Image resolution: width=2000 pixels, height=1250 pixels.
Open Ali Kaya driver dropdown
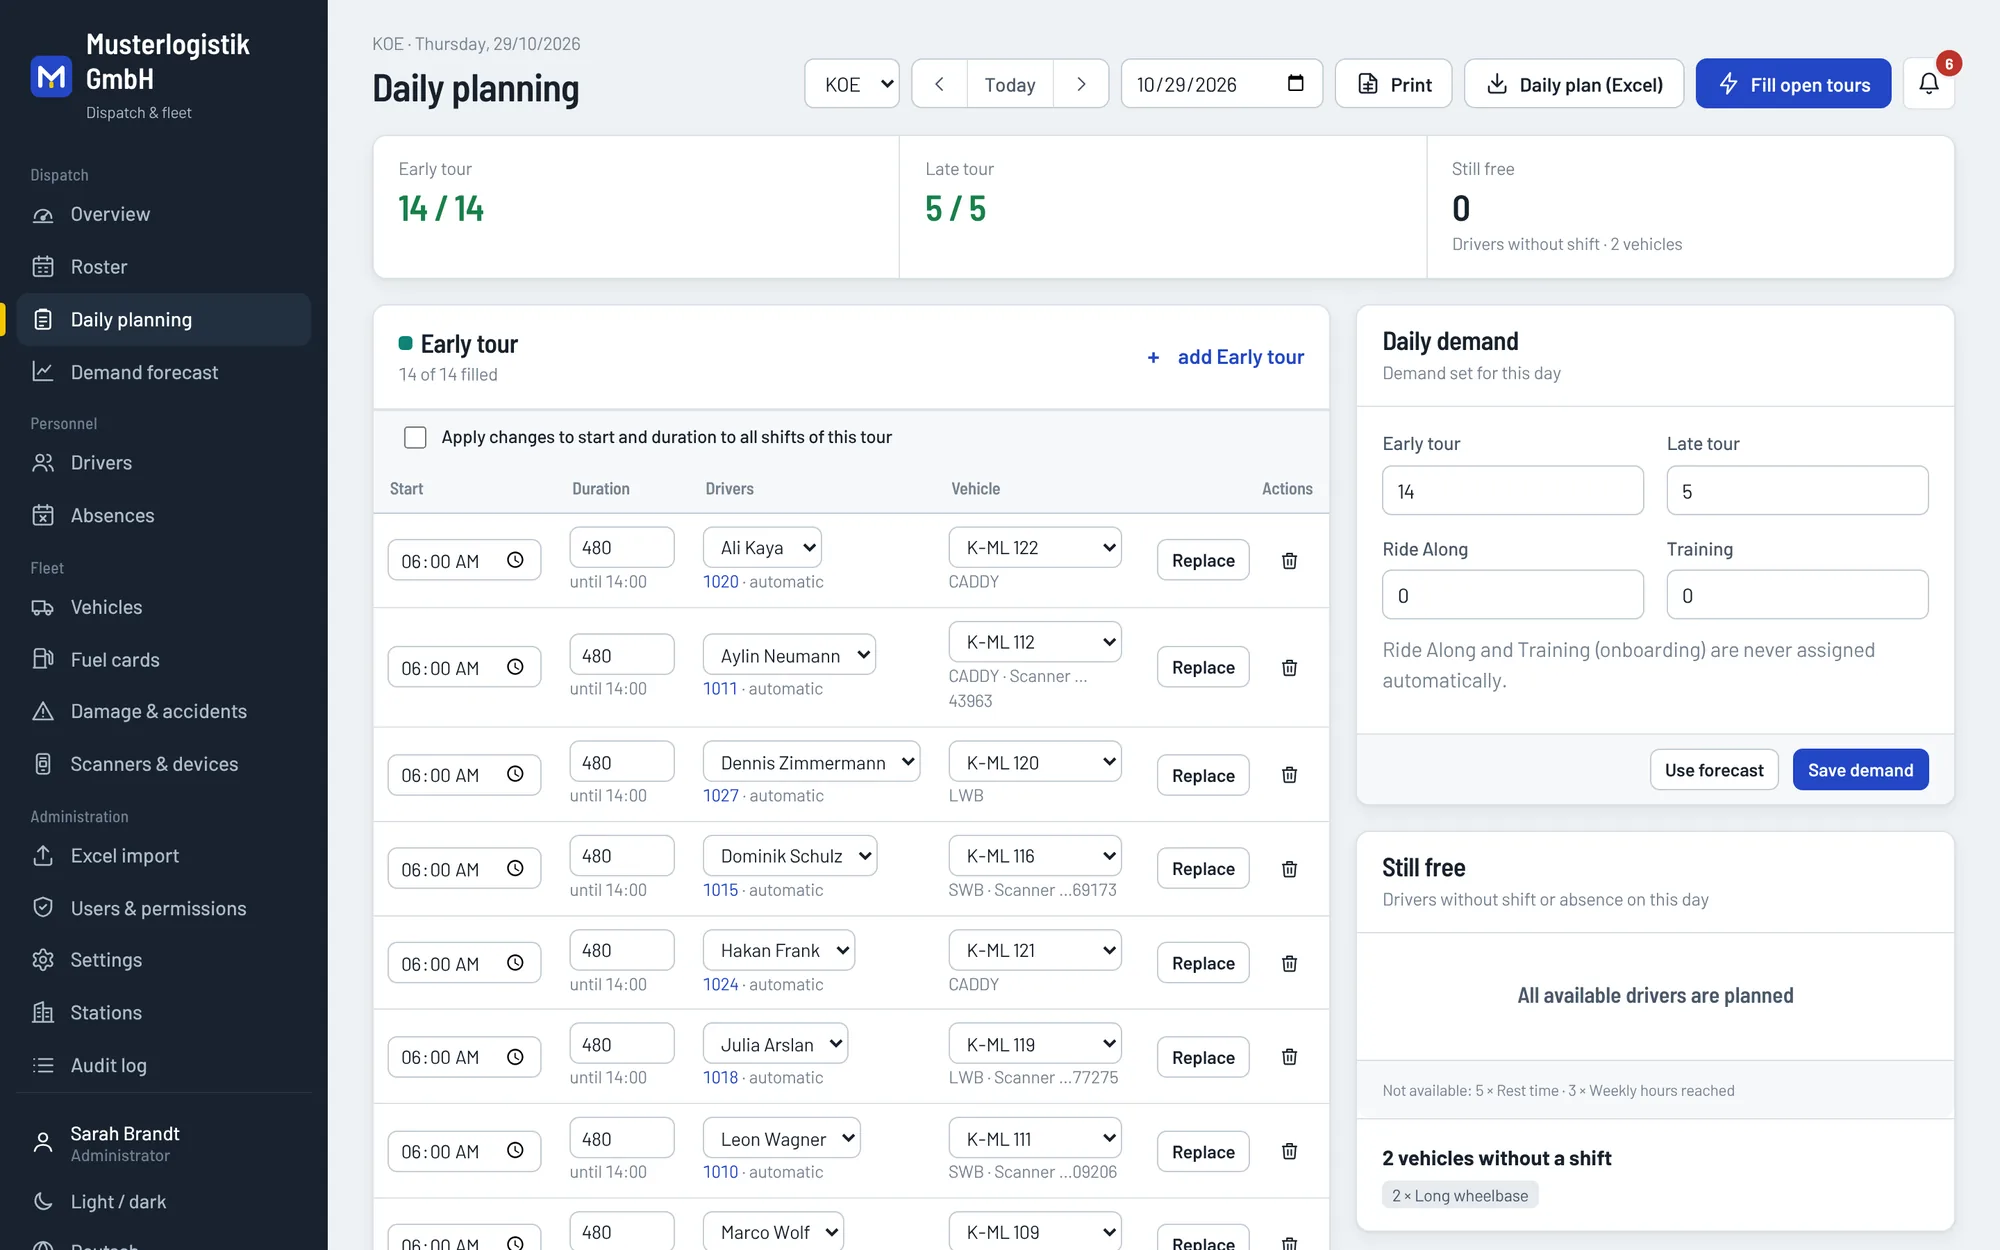click(762, 547)
